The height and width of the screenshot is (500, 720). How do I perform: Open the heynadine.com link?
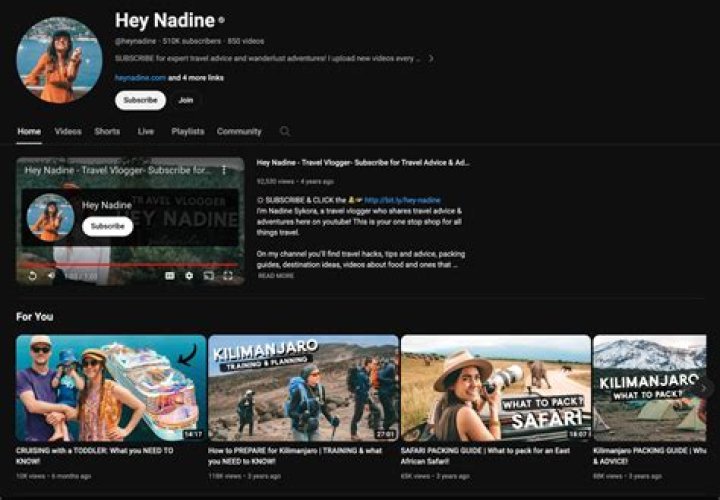click(x=140, y=77)
